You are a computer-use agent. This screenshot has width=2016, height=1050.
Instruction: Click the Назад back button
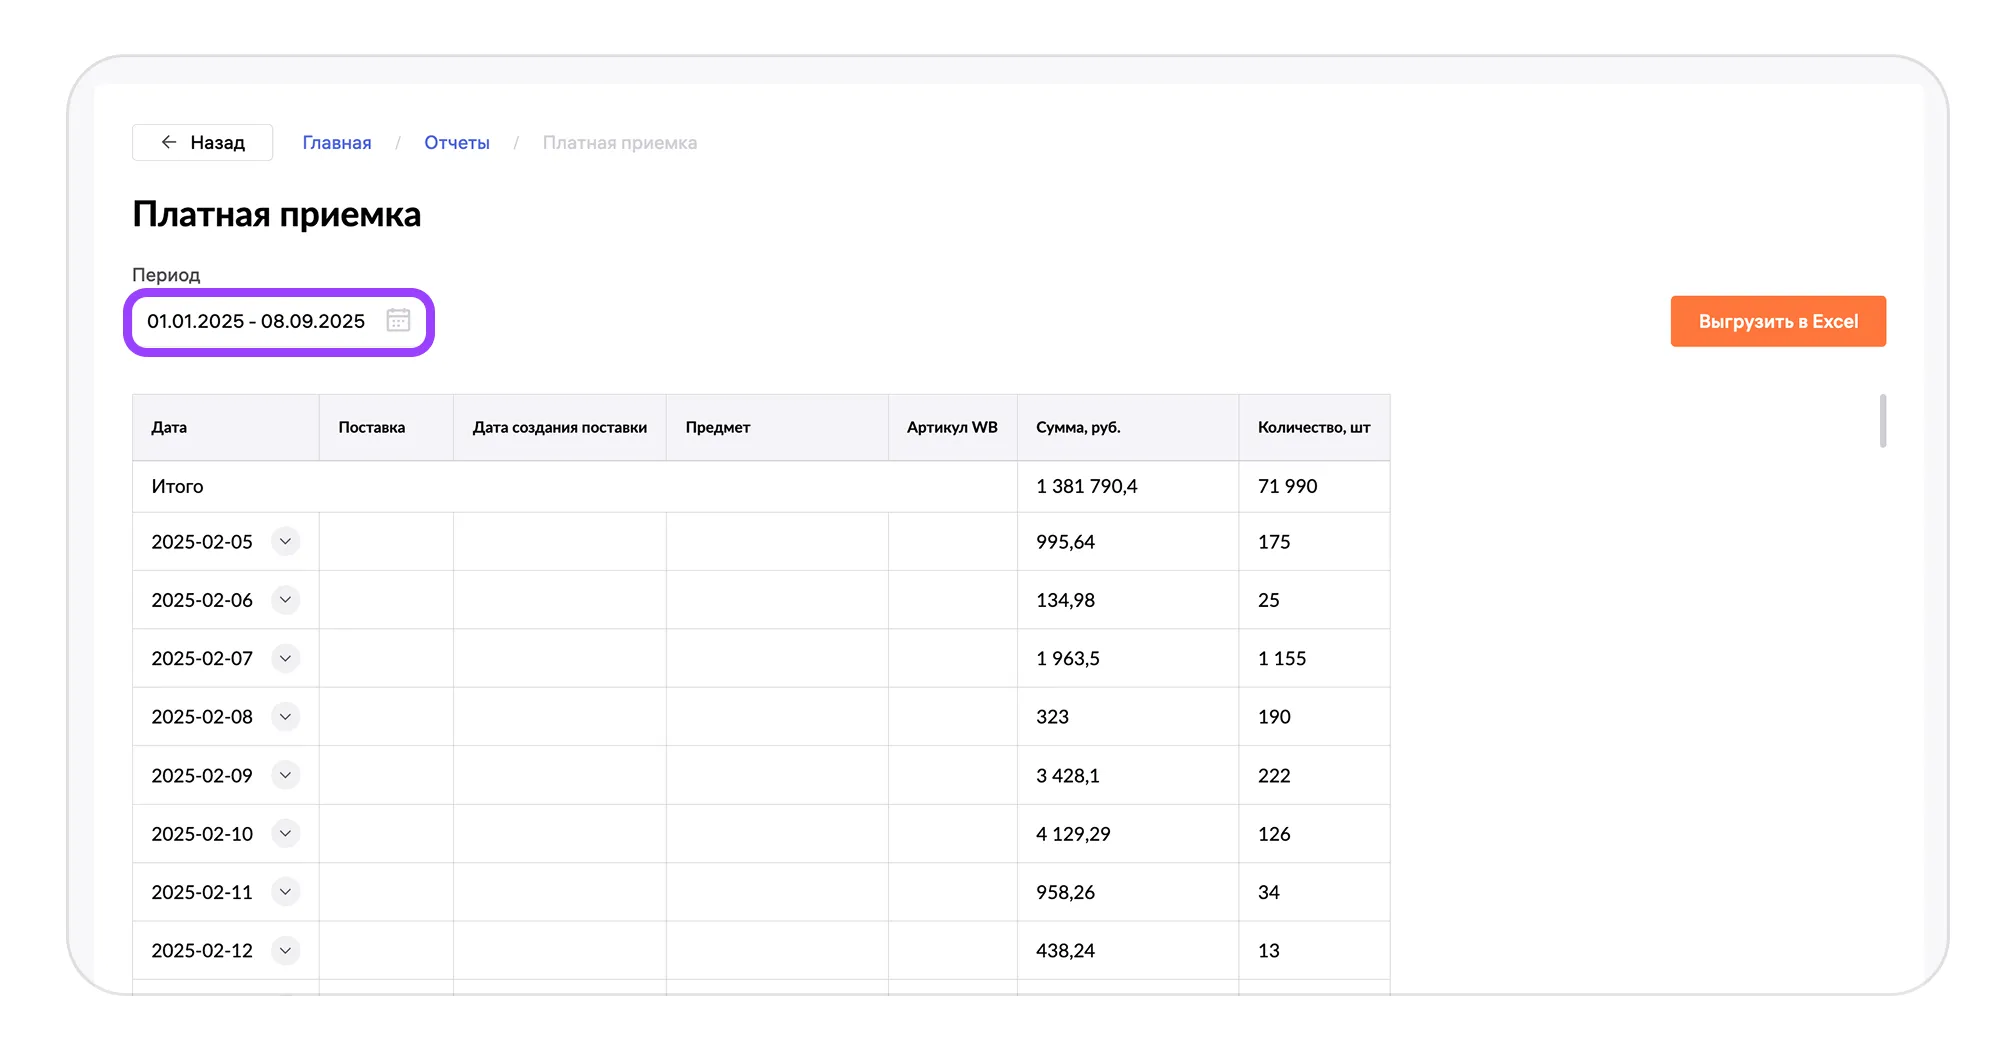[203, 143]
